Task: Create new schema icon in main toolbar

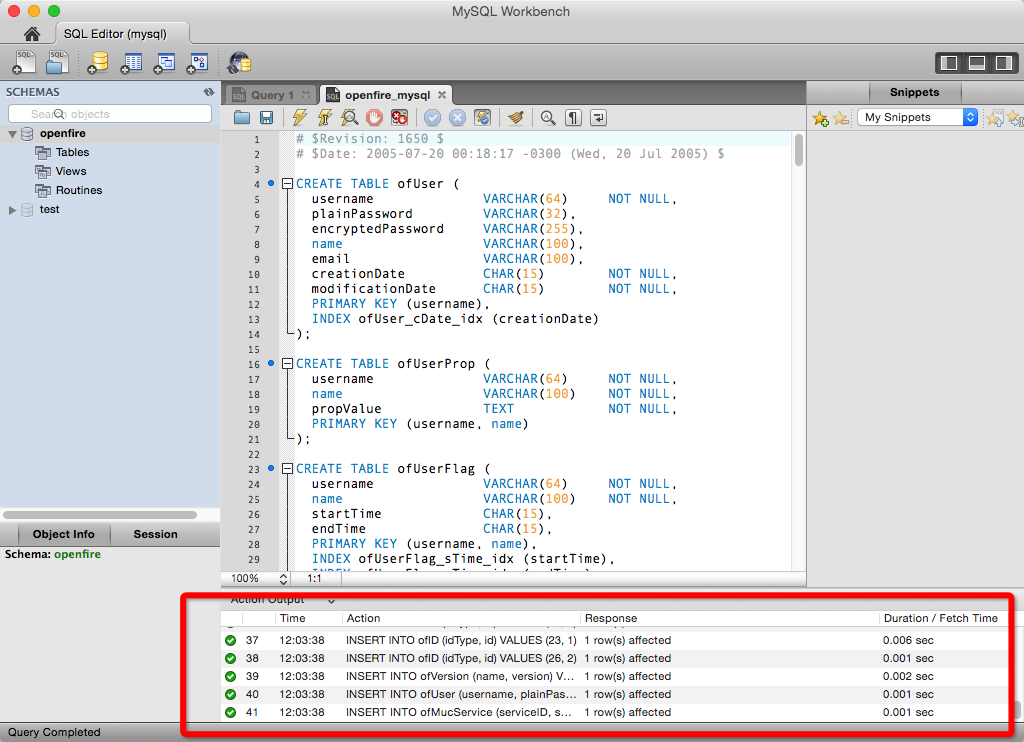Action: coord(98,63)
